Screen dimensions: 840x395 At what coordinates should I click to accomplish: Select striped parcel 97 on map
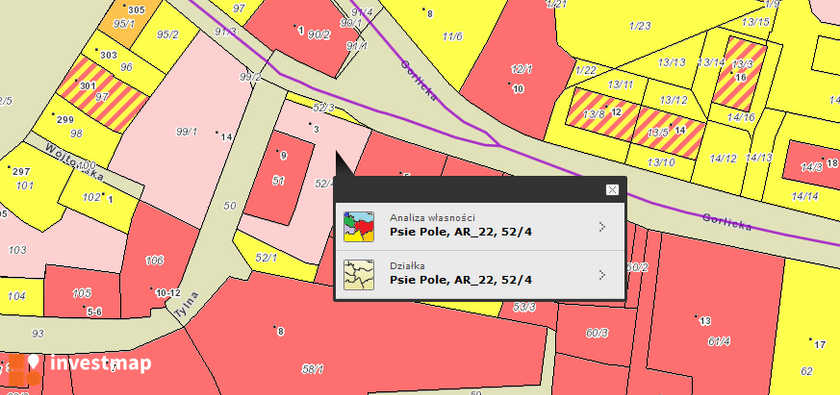point(102,94)
